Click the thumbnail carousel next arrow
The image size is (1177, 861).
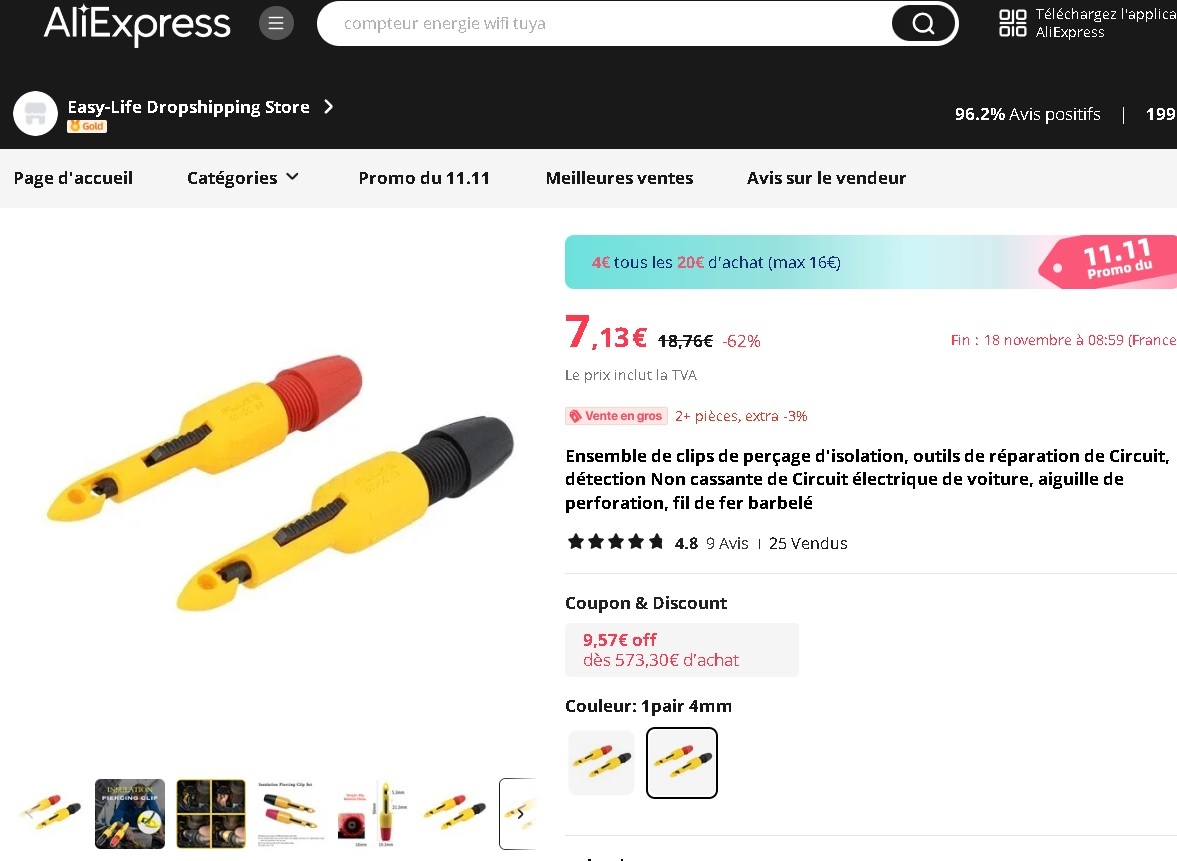click(519, 814)
